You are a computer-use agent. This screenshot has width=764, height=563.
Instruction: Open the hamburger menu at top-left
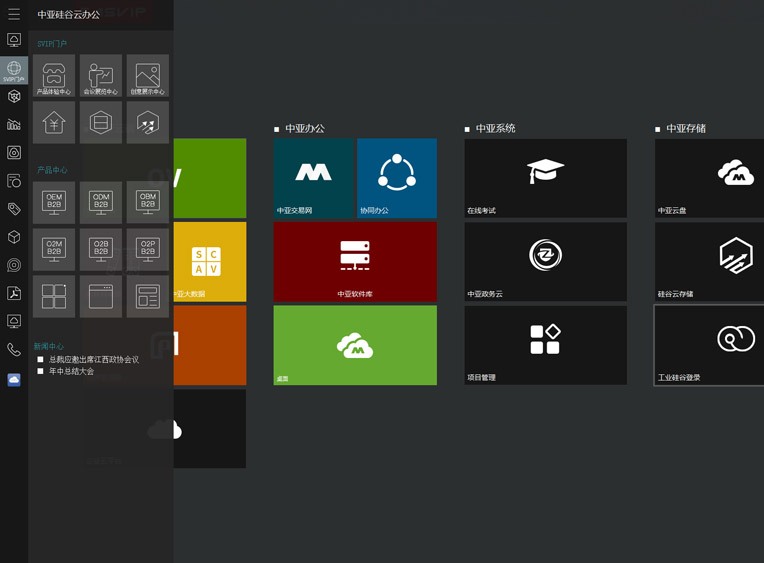[x=14, y=14]
